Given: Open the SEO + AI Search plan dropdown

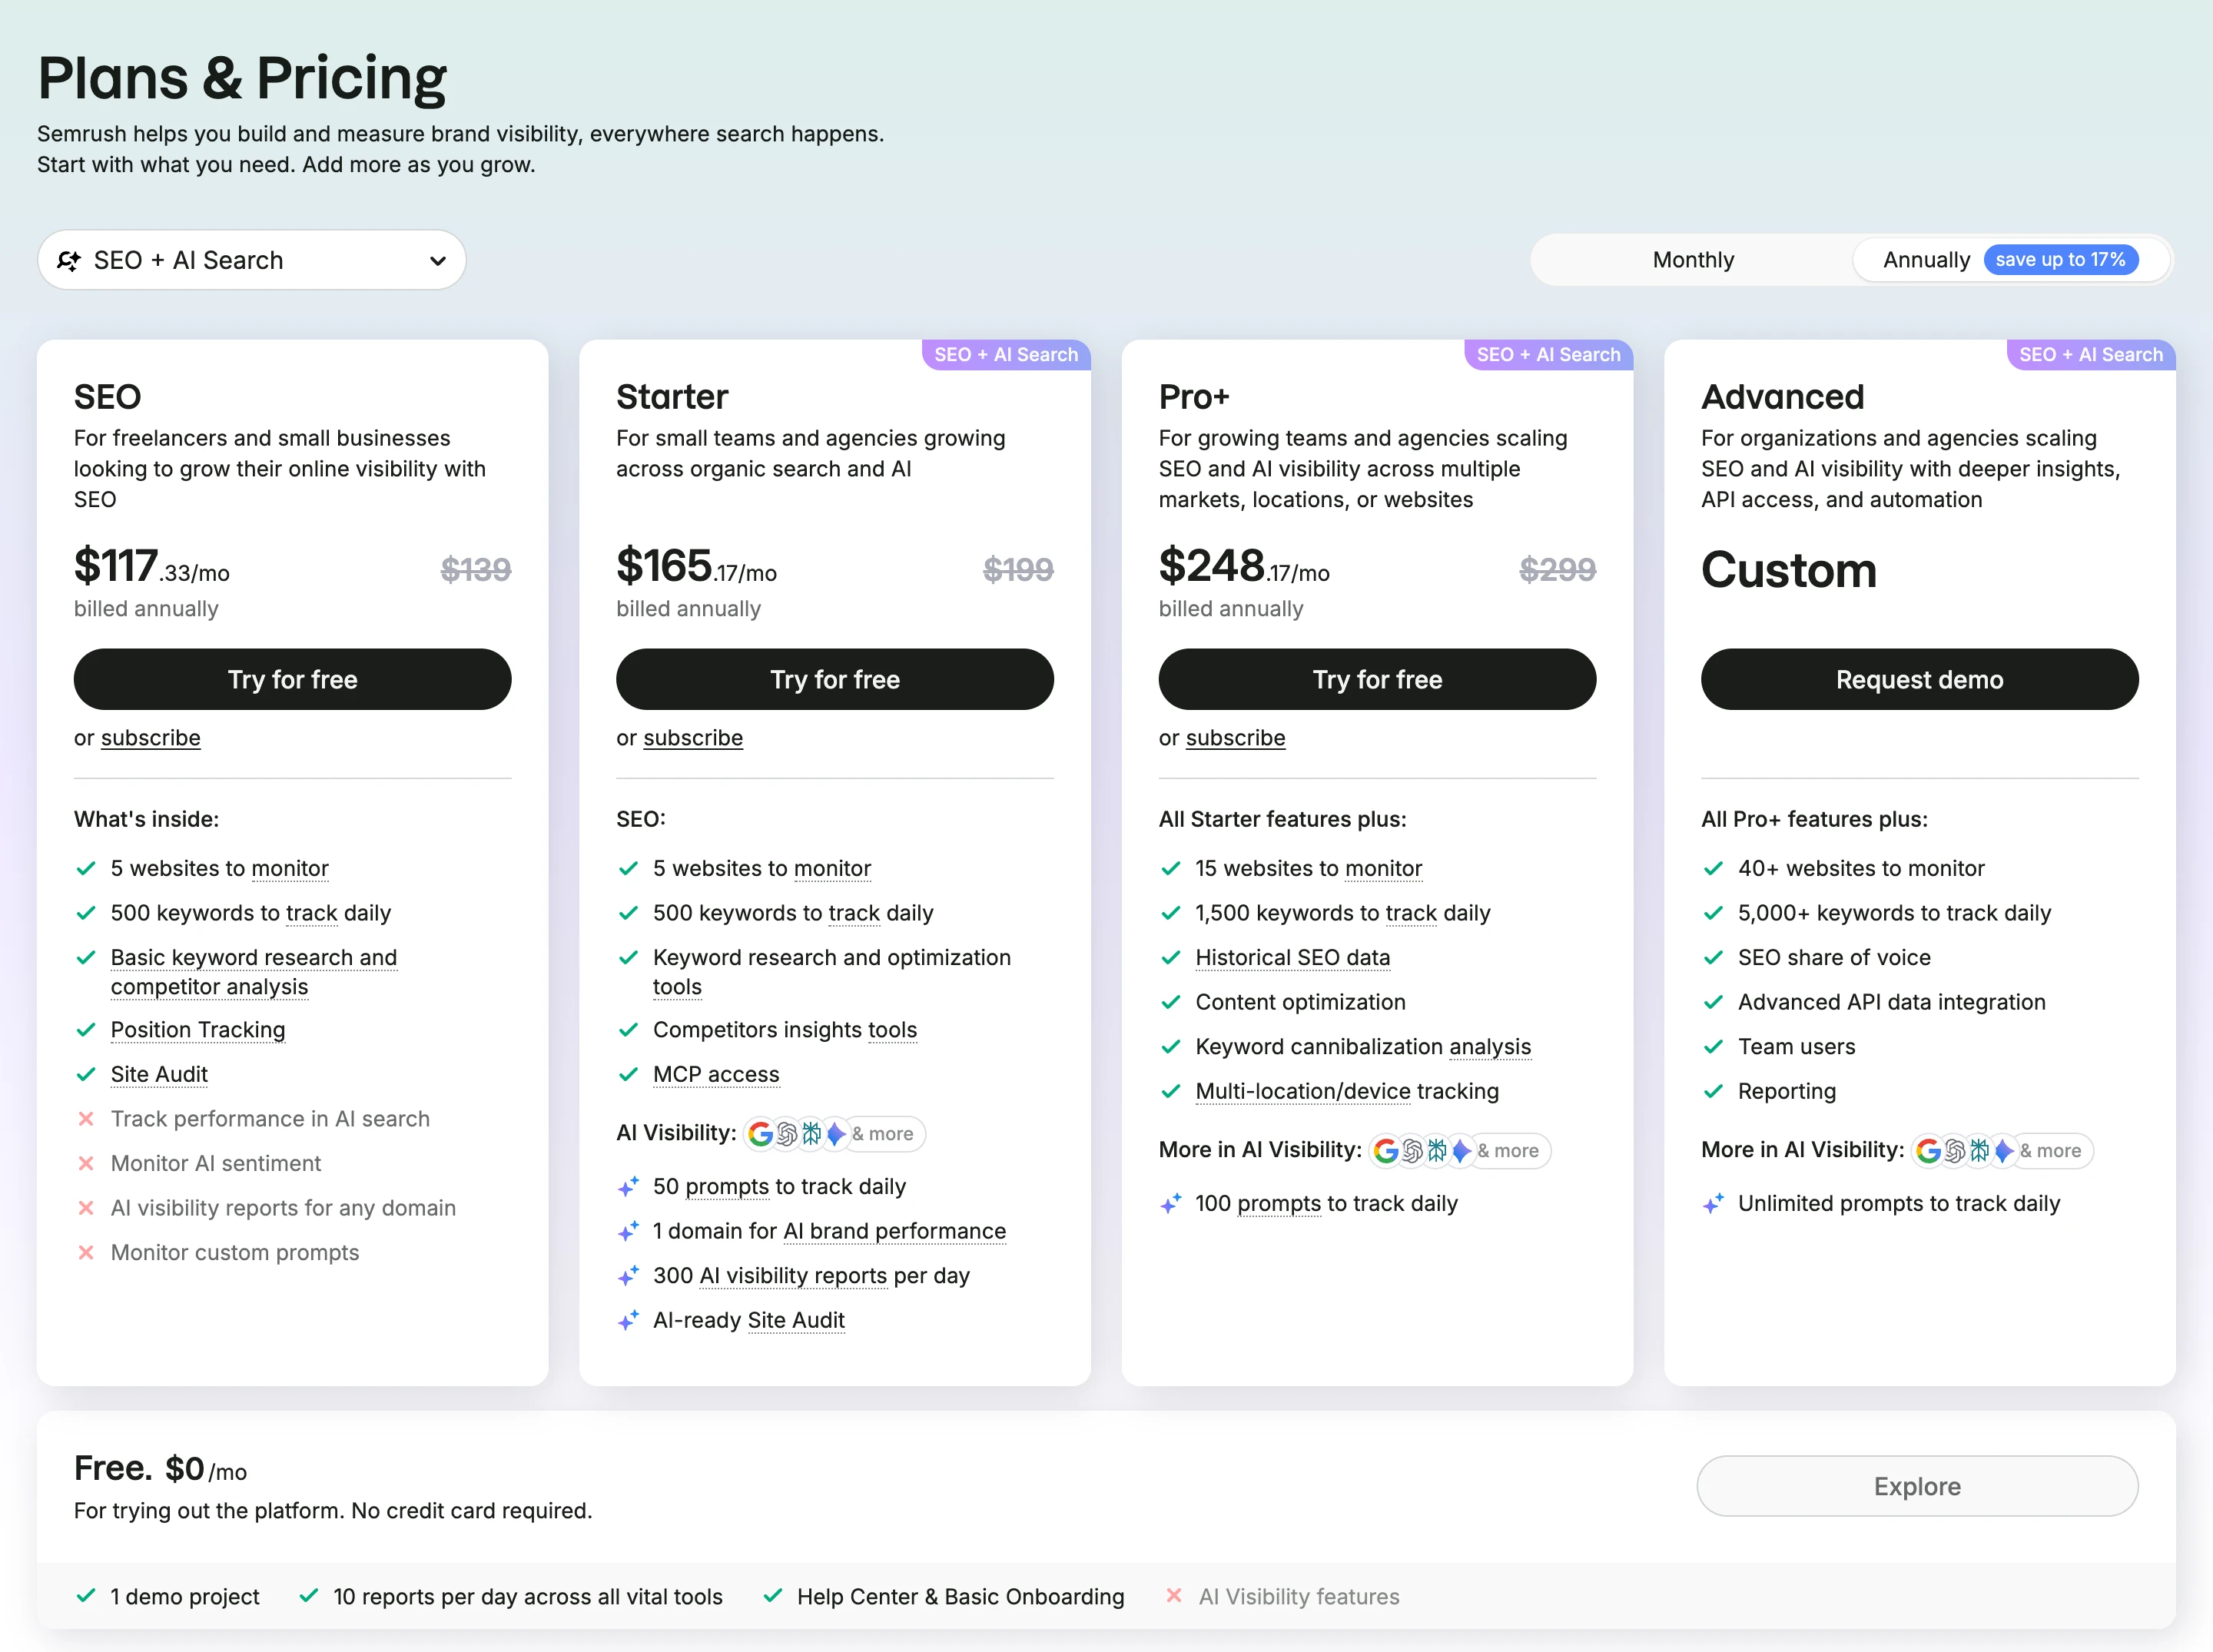Looking at the screenshot, I should 251,260.
